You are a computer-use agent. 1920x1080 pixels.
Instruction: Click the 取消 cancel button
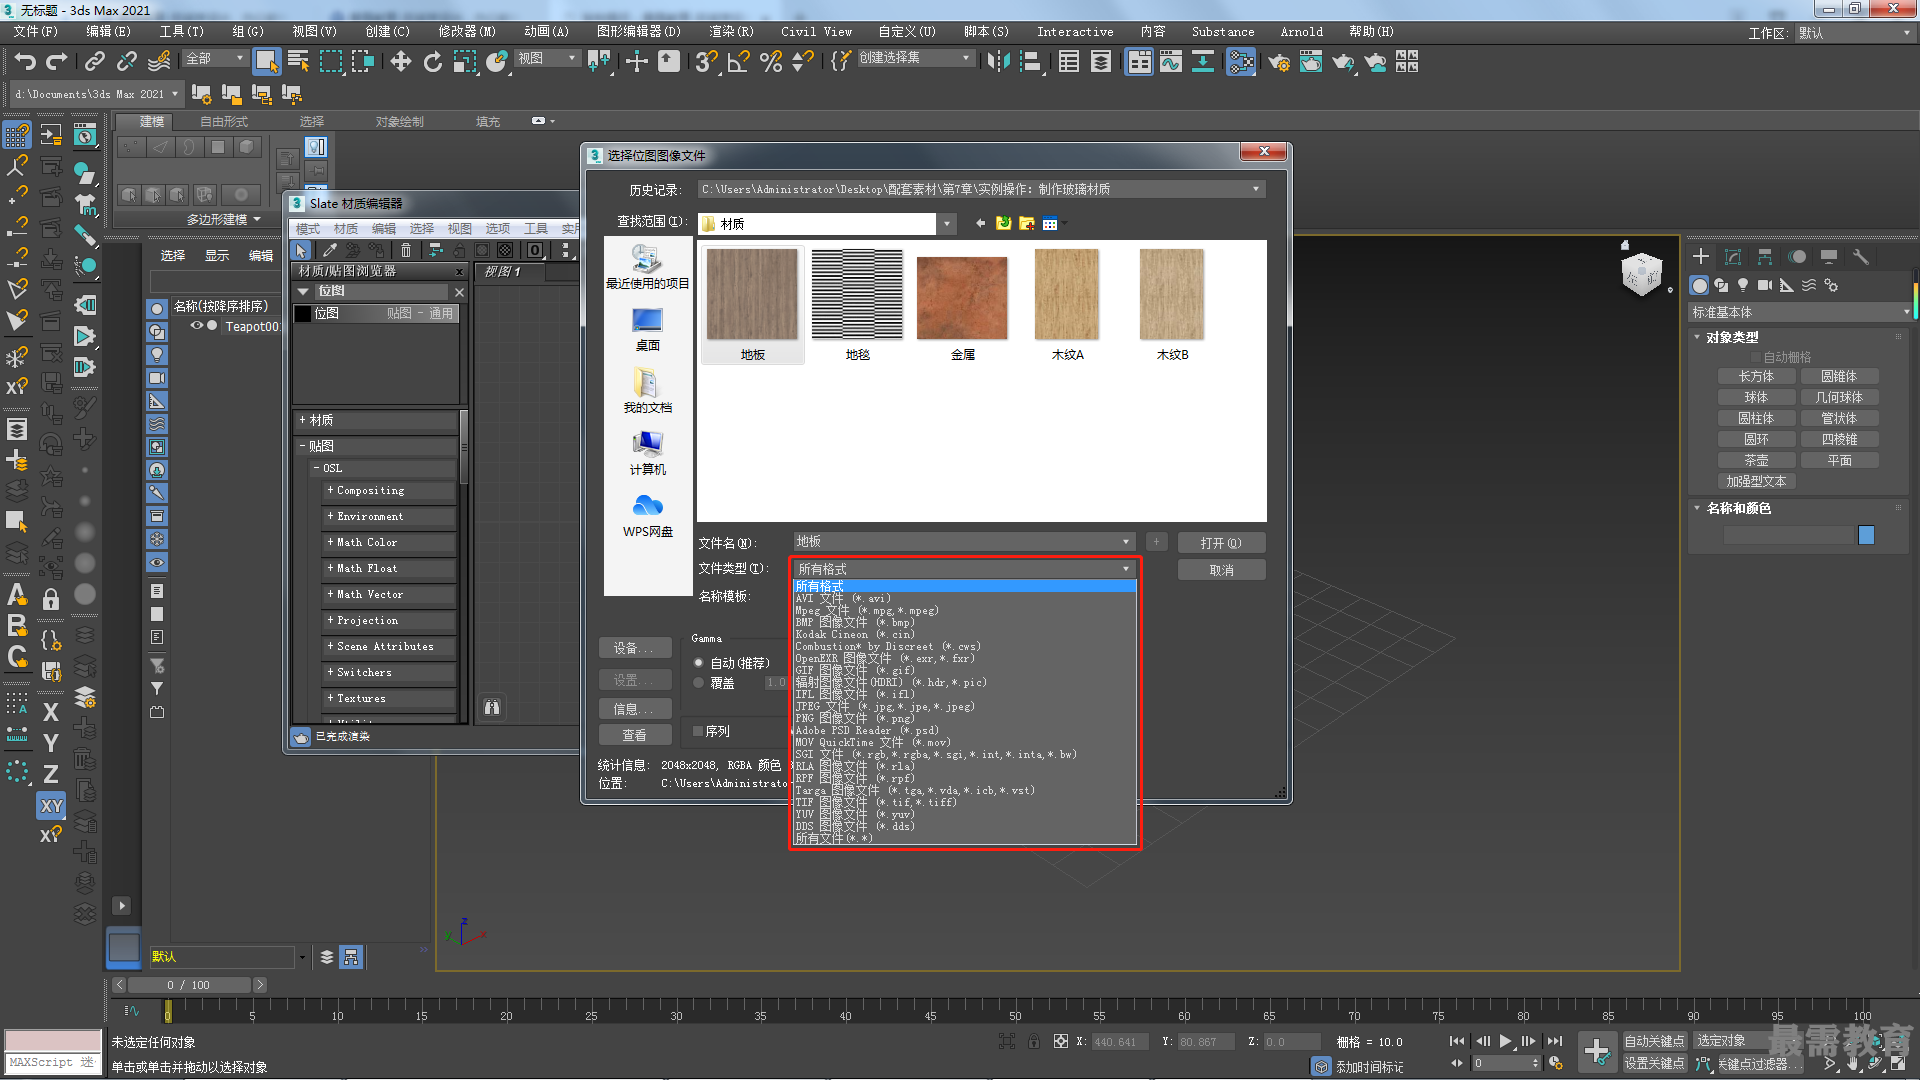click(x=1221, y=570)
